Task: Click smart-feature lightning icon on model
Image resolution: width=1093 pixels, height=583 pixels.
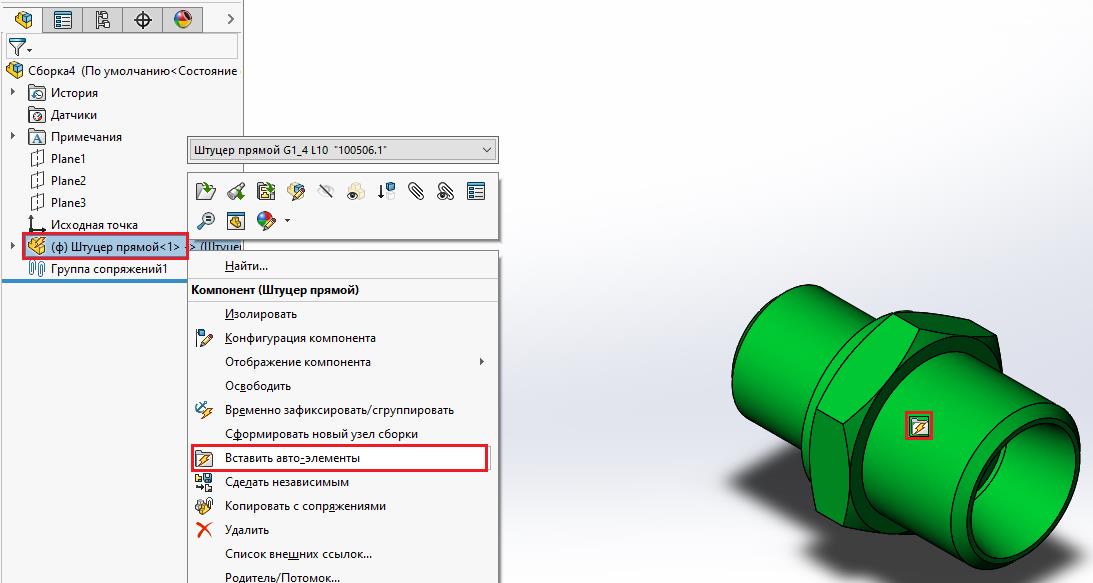Action: [x=919, y=425]
